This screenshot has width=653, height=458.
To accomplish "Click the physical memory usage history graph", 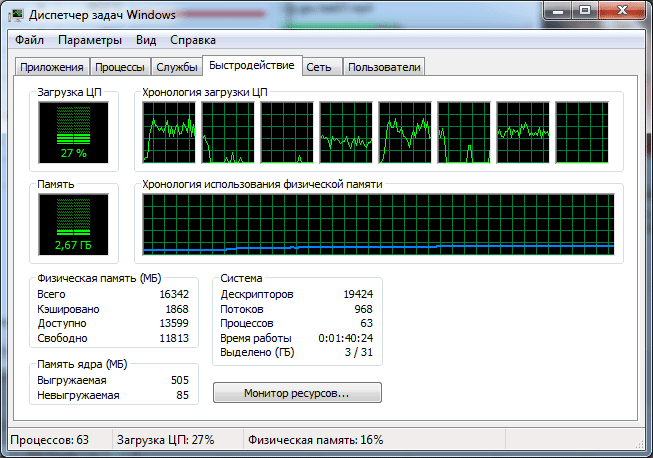I will 378,224.
